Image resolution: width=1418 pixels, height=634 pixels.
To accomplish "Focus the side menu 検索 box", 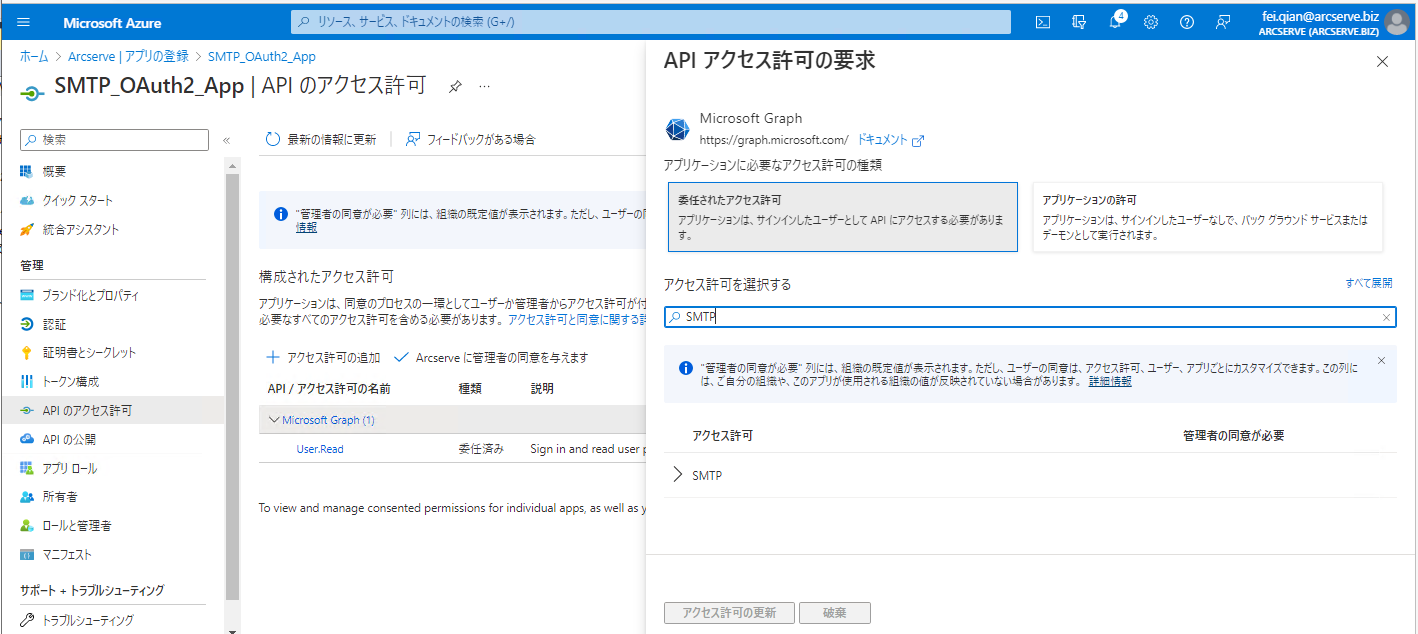I will (x=115, y=141).
